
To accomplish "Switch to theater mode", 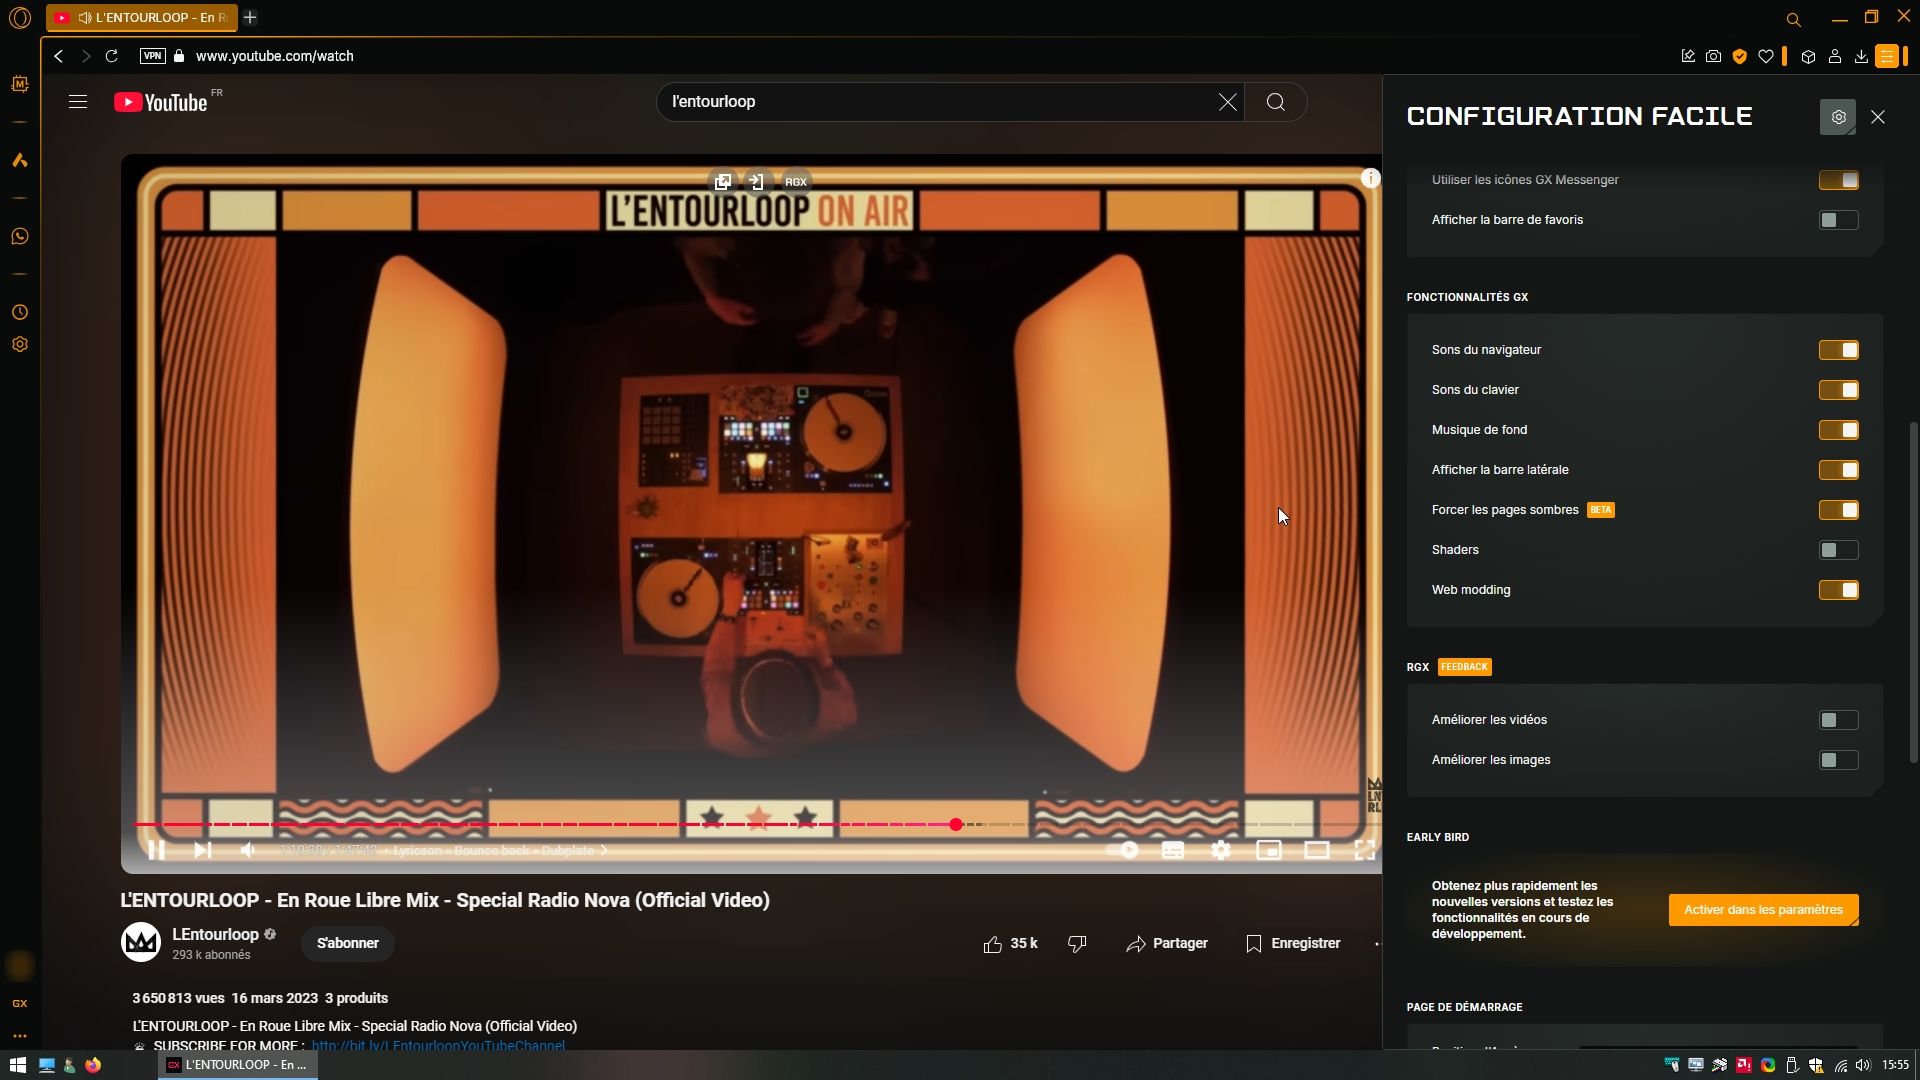I will click(x=1317, y=850).
